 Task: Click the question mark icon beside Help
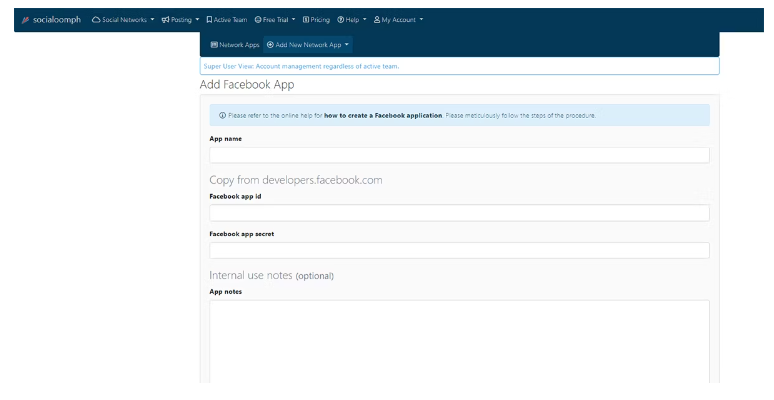click(x=341, y=20)
